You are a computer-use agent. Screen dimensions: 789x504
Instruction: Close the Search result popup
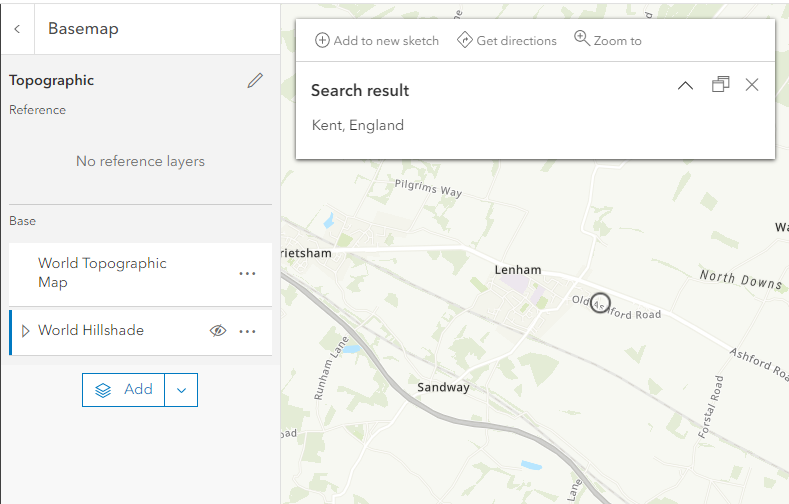[752, 85]
